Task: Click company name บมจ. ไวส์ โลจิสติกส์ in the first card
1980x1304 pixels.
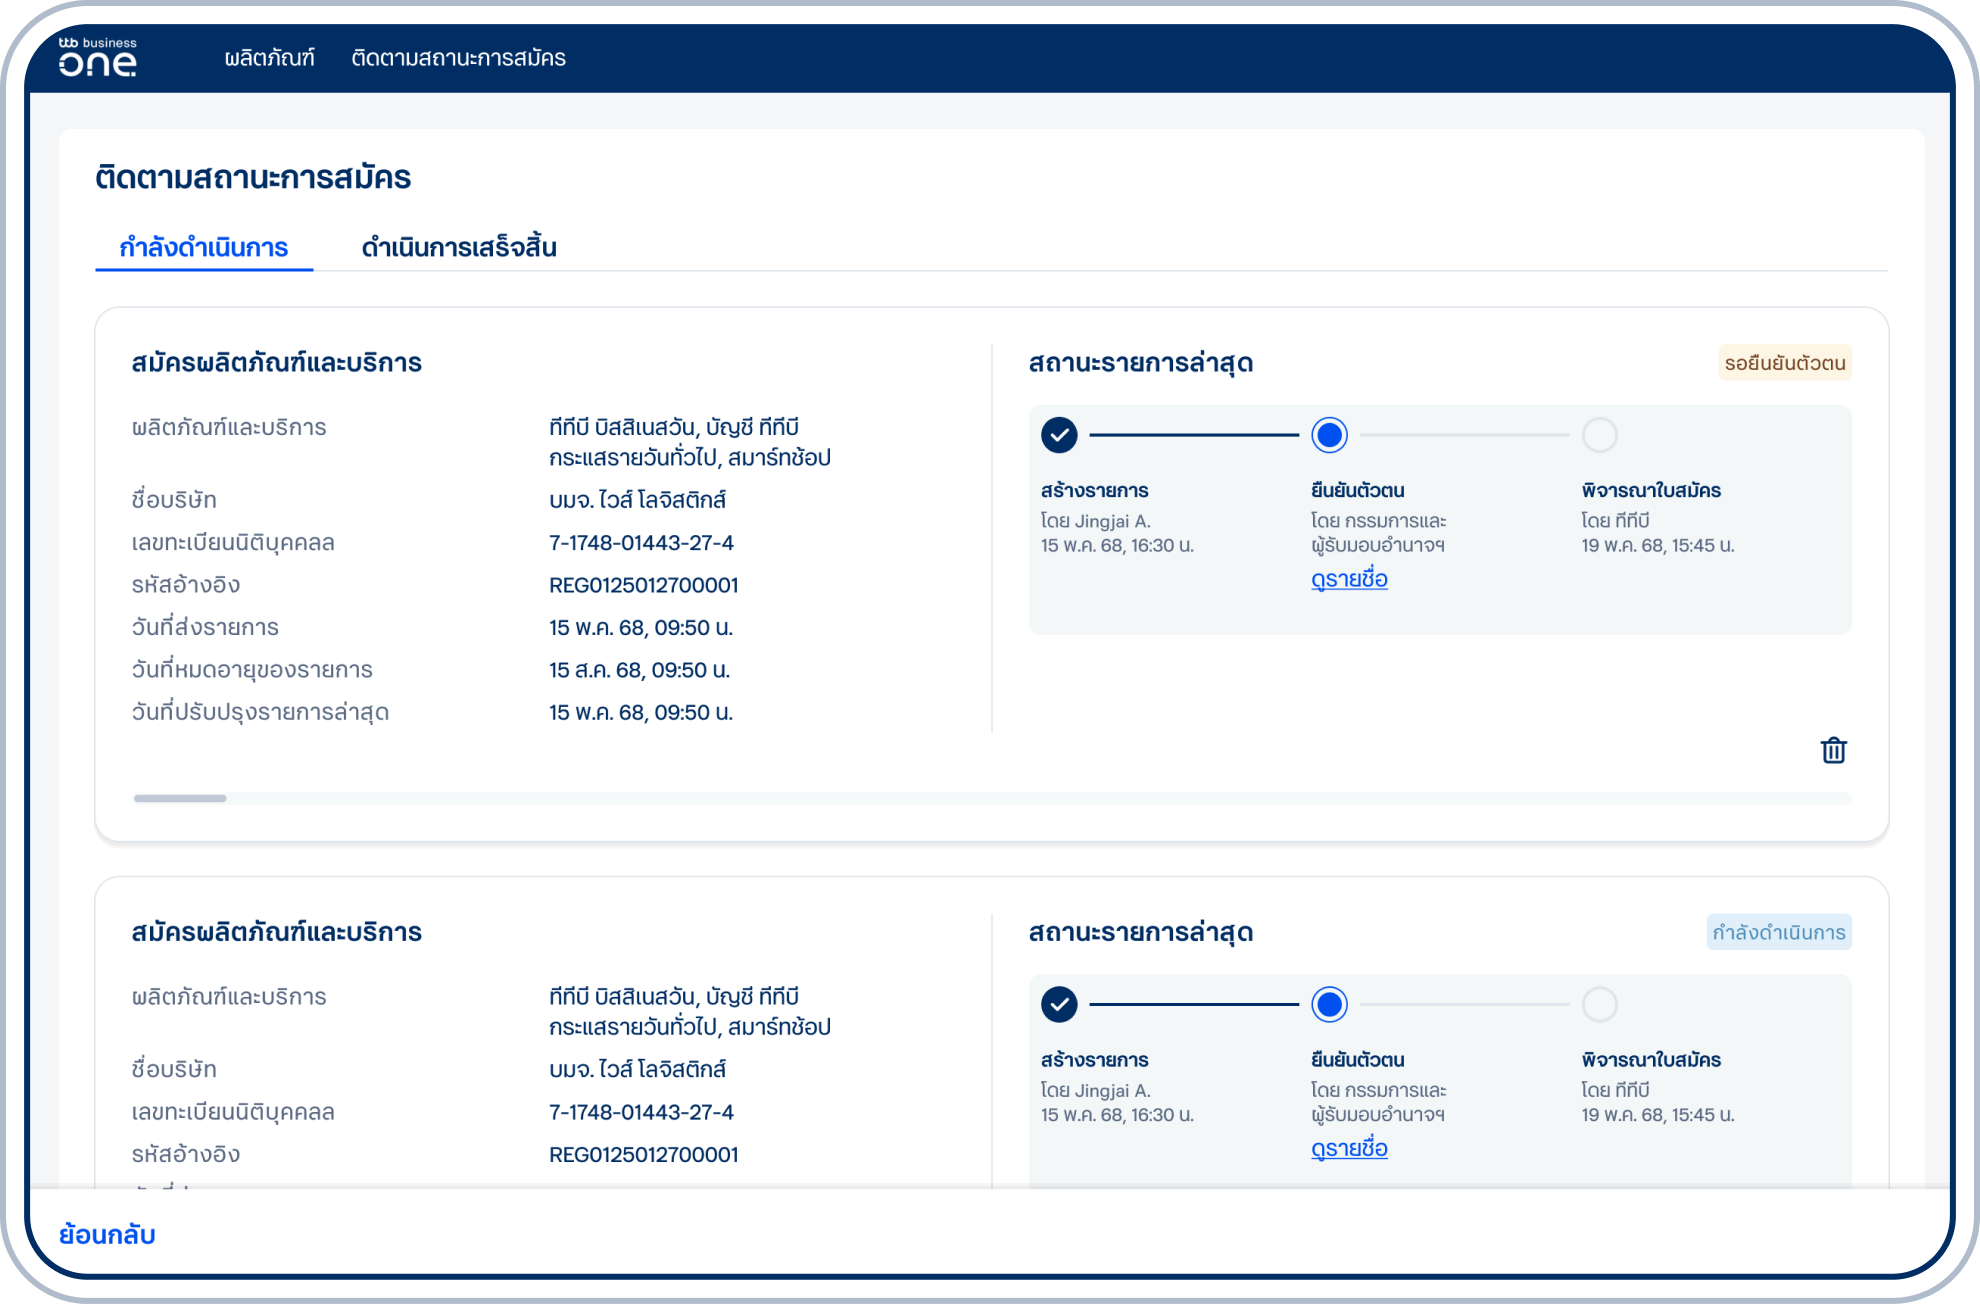Action: pyautogui.click(x=637, y=500)
